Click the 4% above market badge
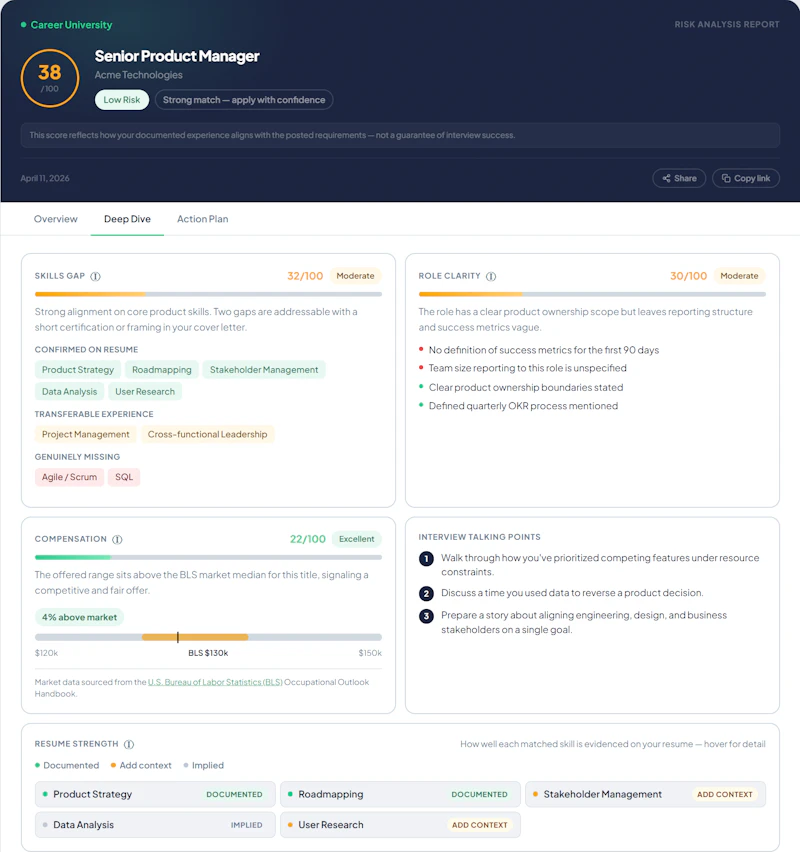 pyautogui.click(x=79, y=617)
